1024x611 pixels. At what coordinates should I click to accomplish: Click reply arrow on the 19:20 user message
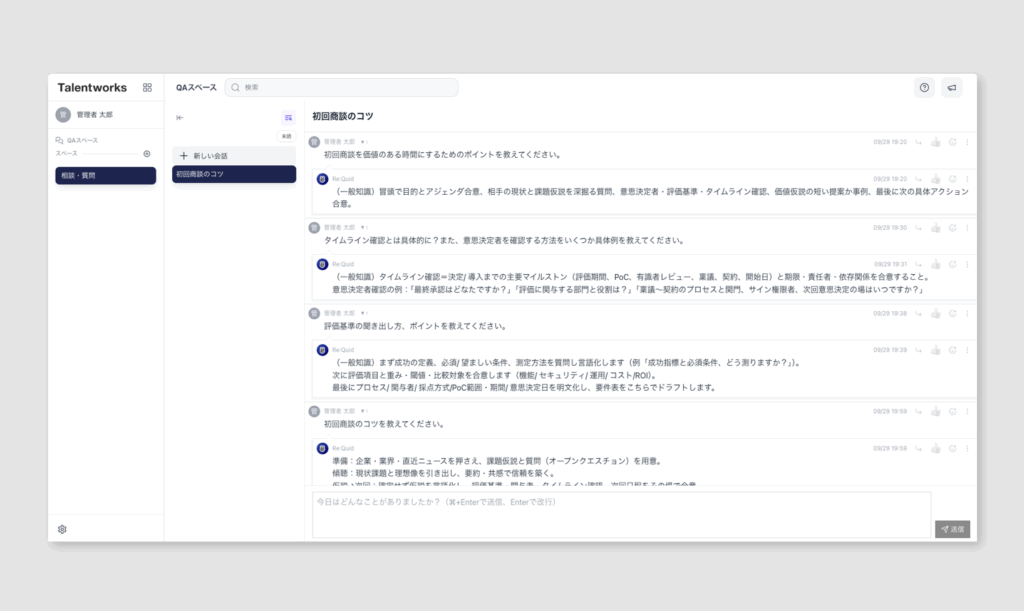click(919, 142)
